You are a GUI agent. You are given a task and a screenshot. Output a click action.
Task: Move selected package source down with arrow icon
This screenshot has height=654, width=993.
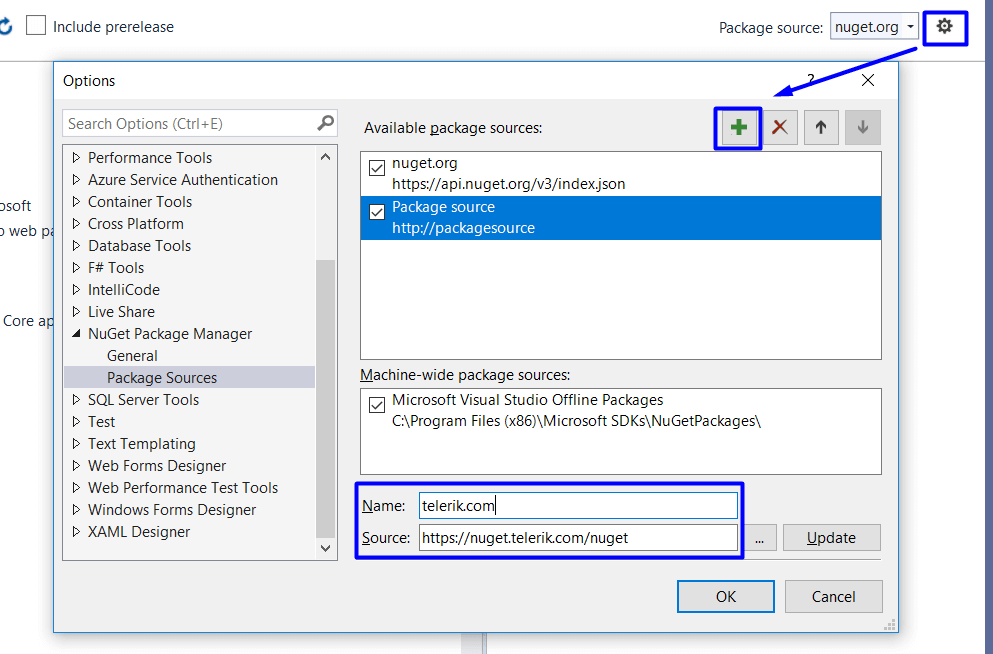861,127
